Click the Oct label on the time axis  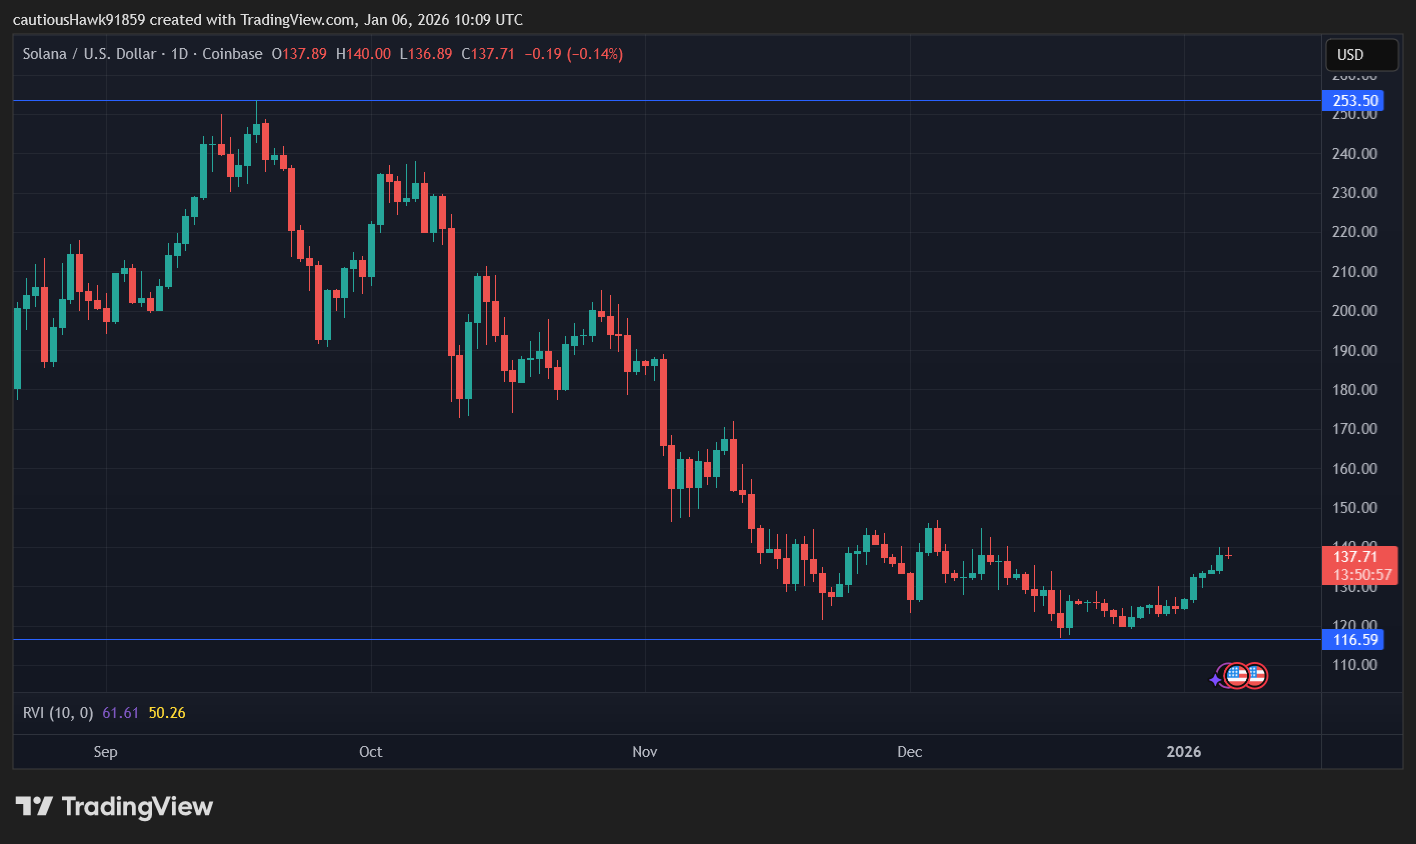click(x=370, y=752)
